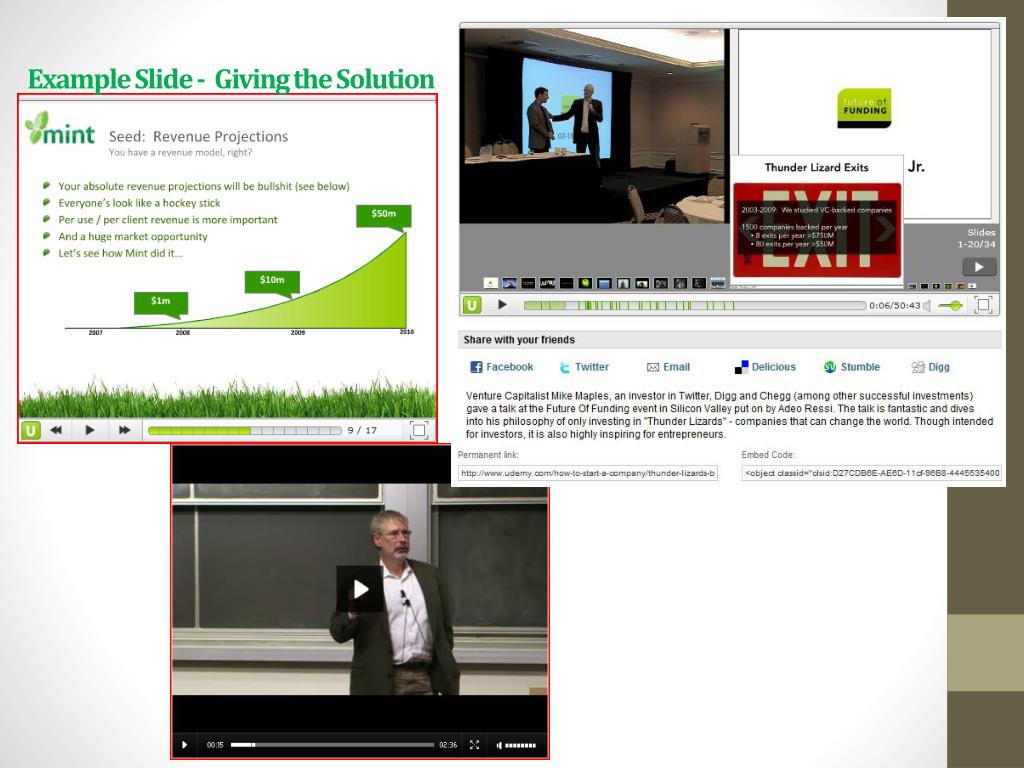The height and width of the screenshot is (768, 1024).
Task: Click the large play overlay on lecture video
Action: (x=360, y=589)
